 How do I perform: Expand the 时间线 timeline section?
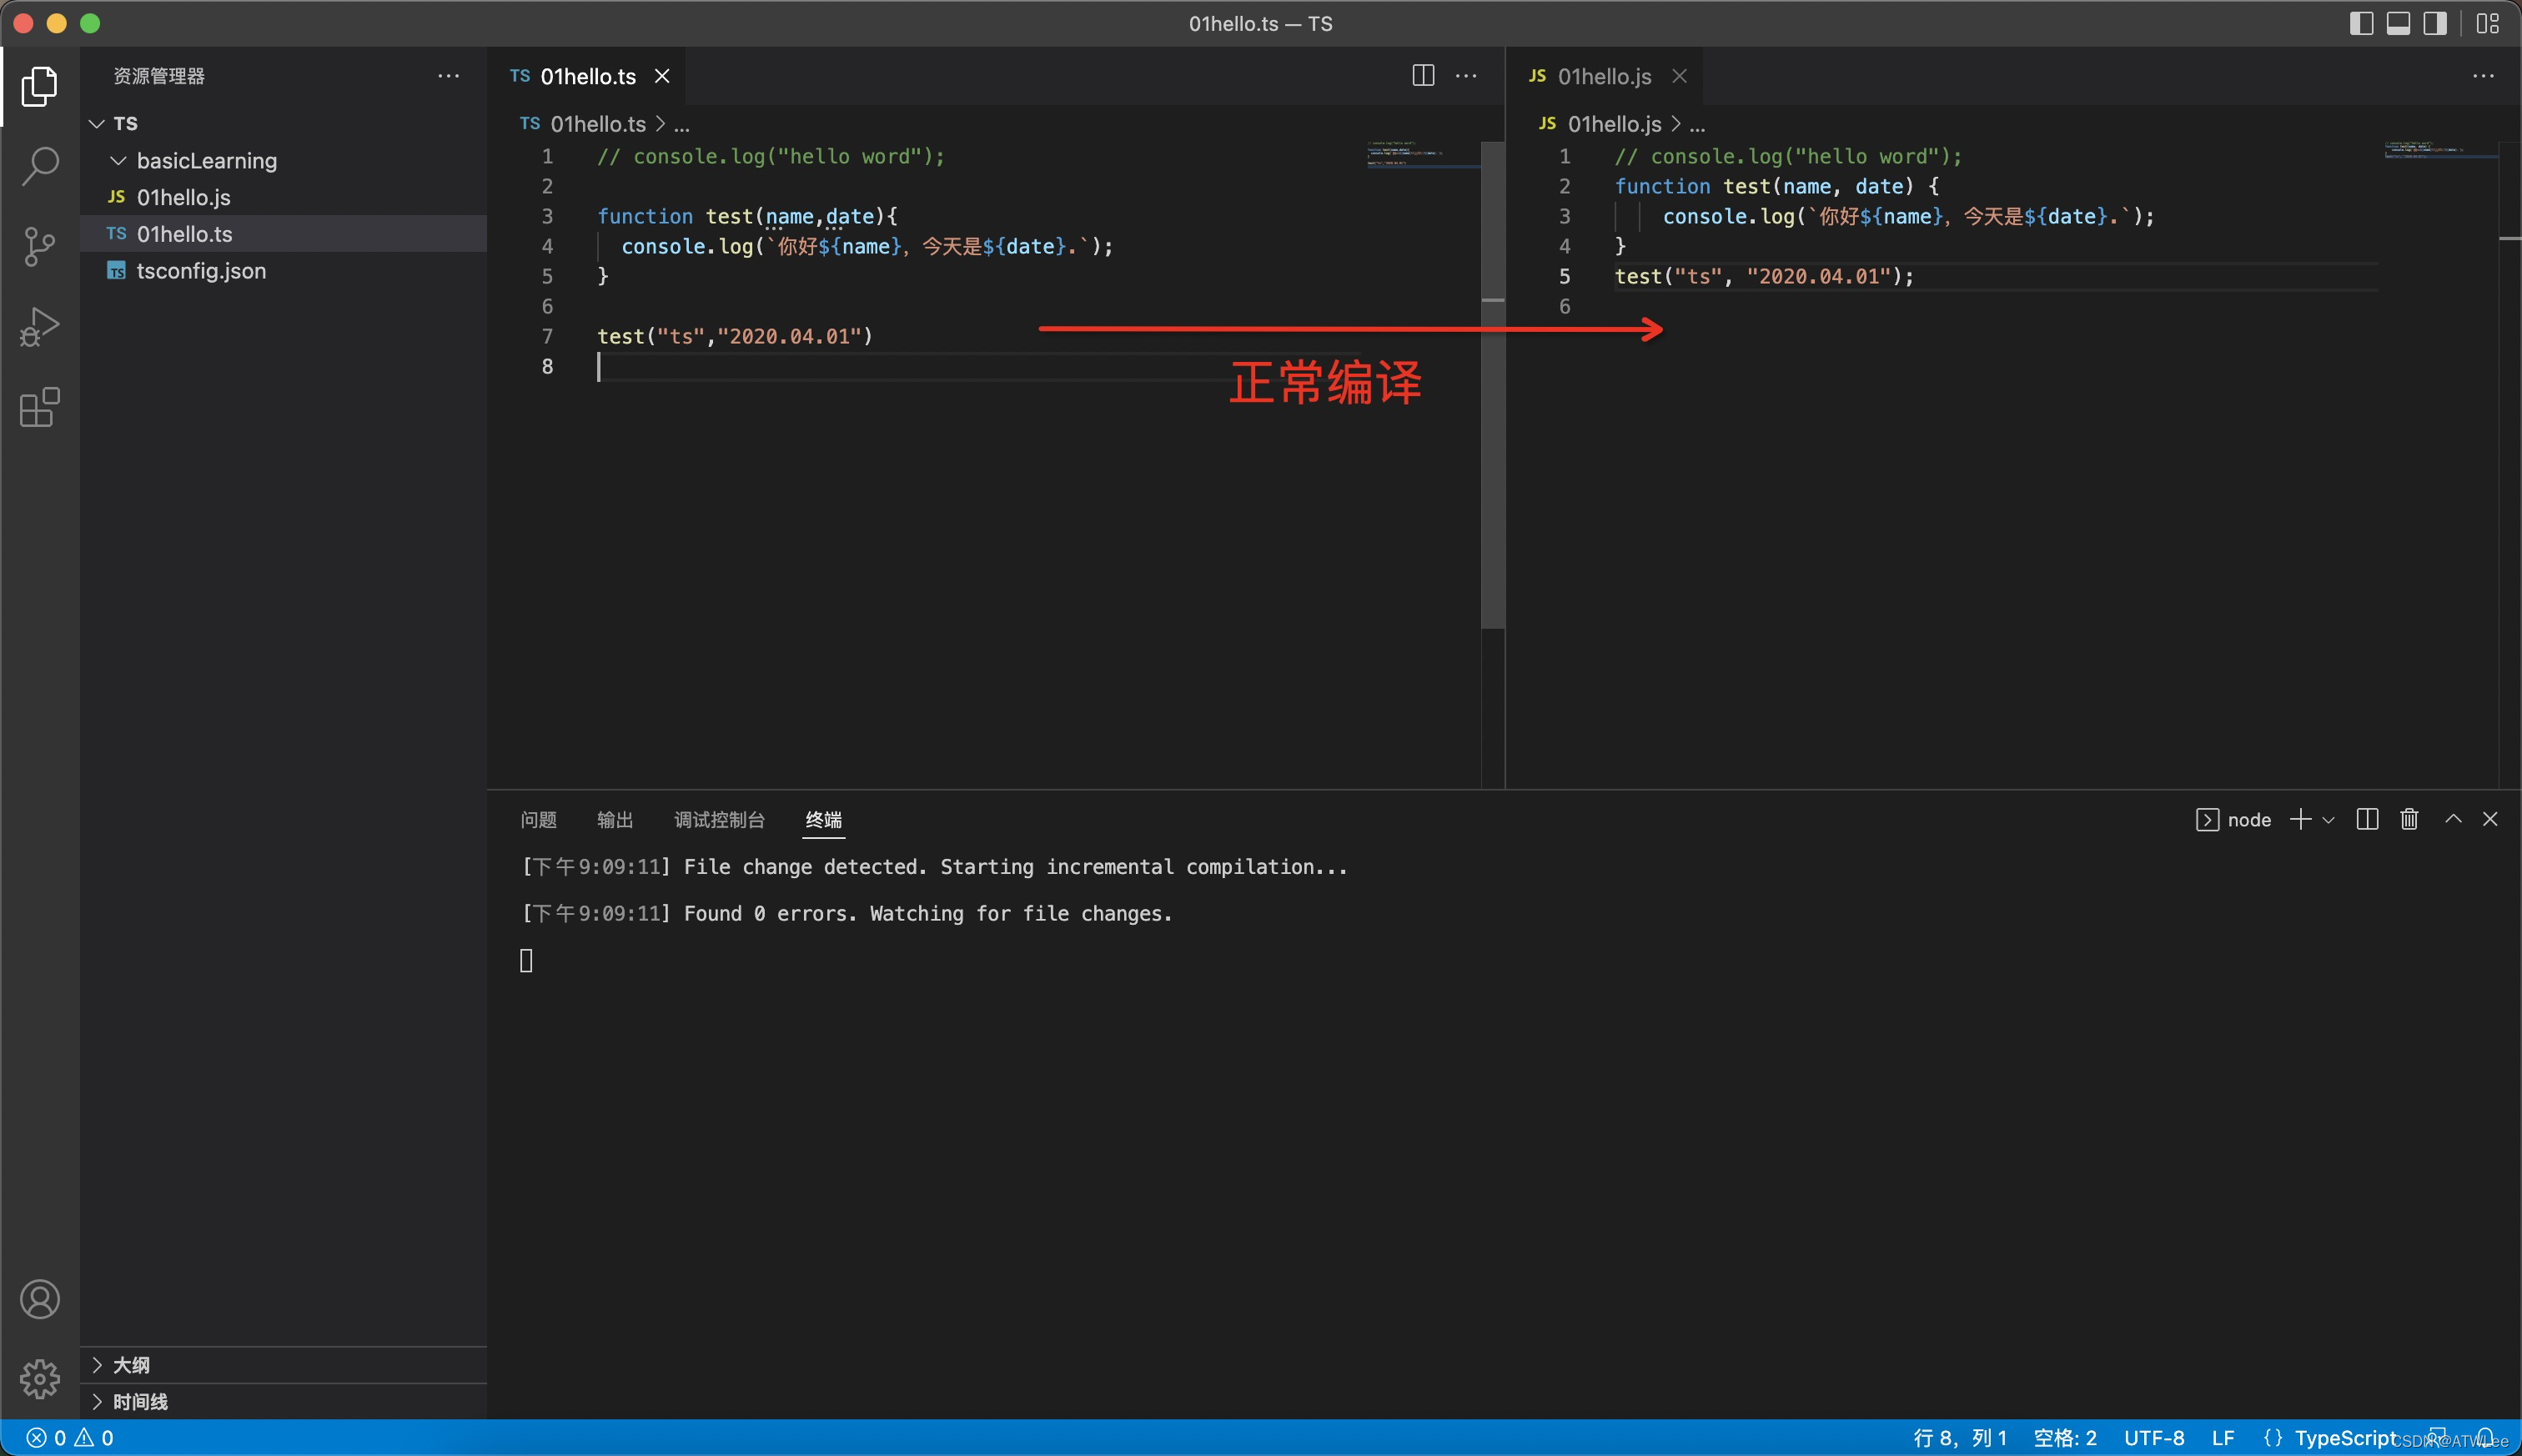click(x=284, y=1401)
